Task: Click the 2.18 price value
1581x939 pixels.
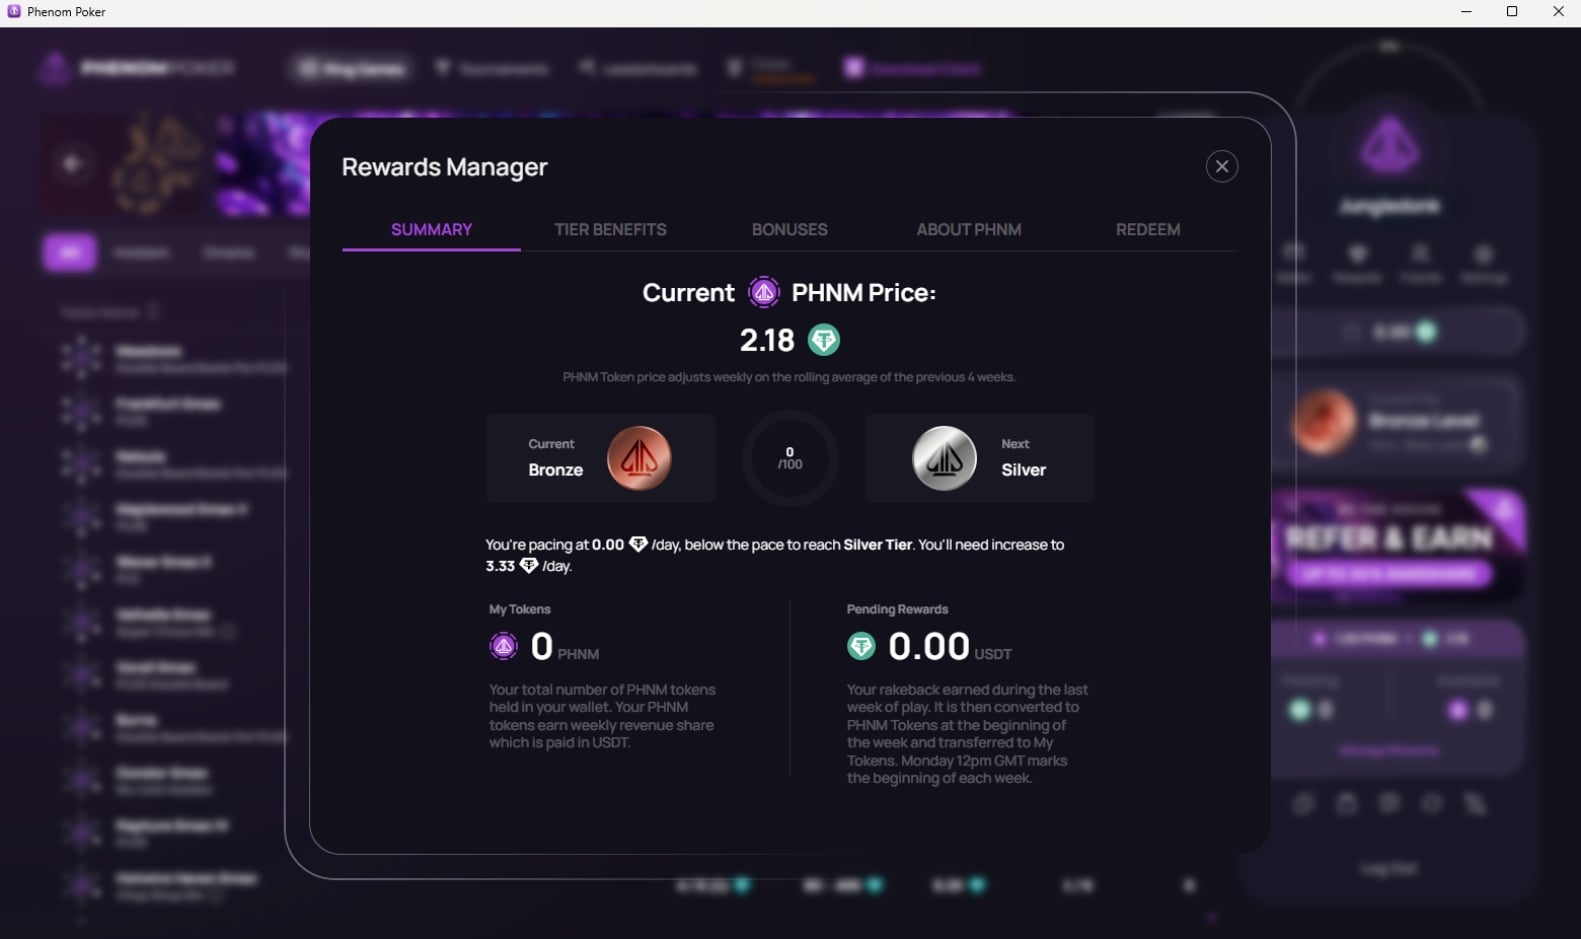Action: (x=767, y=340)
